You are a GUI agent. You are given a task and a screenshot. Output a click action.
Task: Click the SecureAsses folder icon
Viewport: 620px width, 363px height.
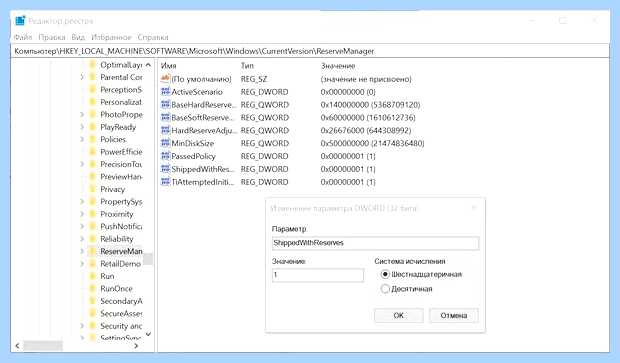92,314
